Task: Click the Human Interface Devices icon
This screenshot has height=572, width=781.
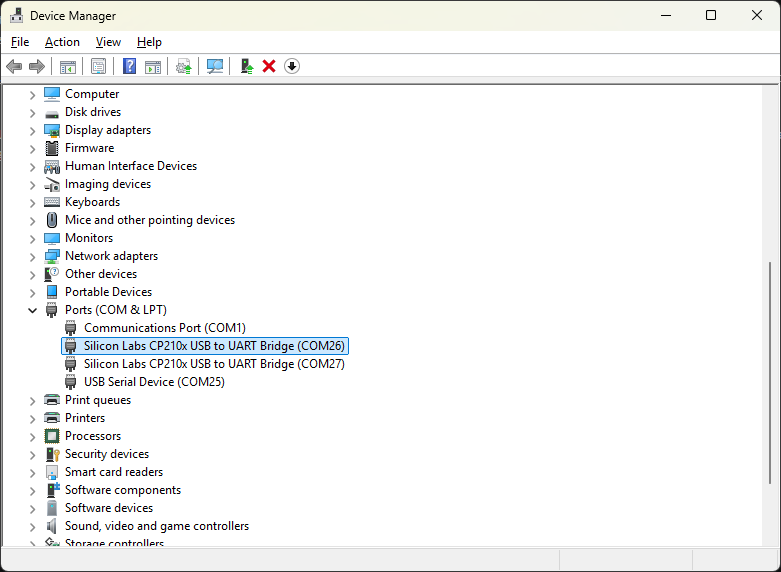Action: [x=52, y=166]
